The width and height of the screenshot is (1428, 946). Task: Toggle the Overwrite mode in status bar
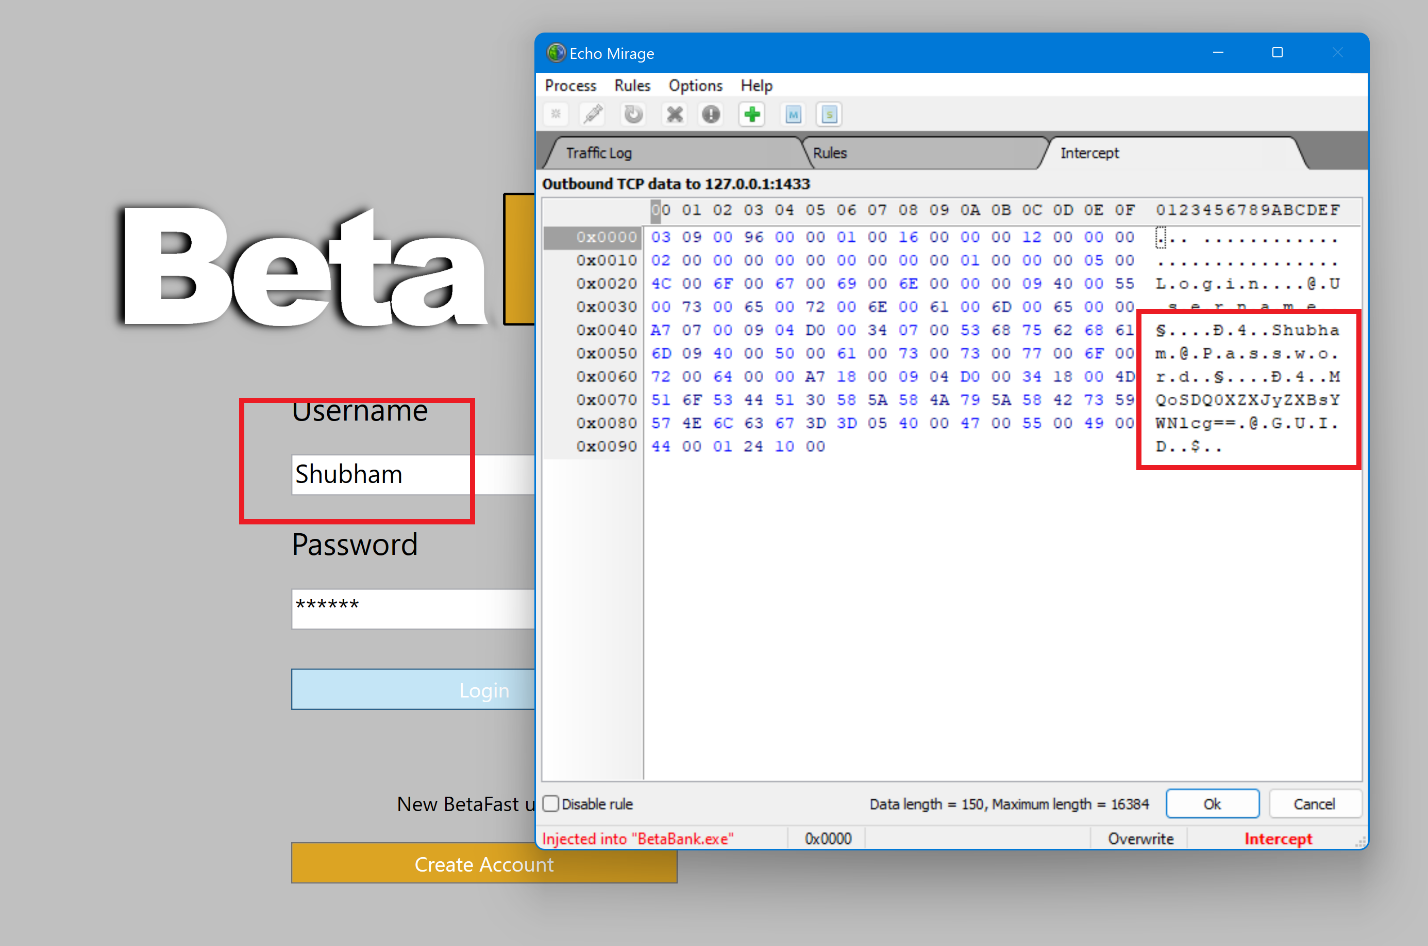1139,838
